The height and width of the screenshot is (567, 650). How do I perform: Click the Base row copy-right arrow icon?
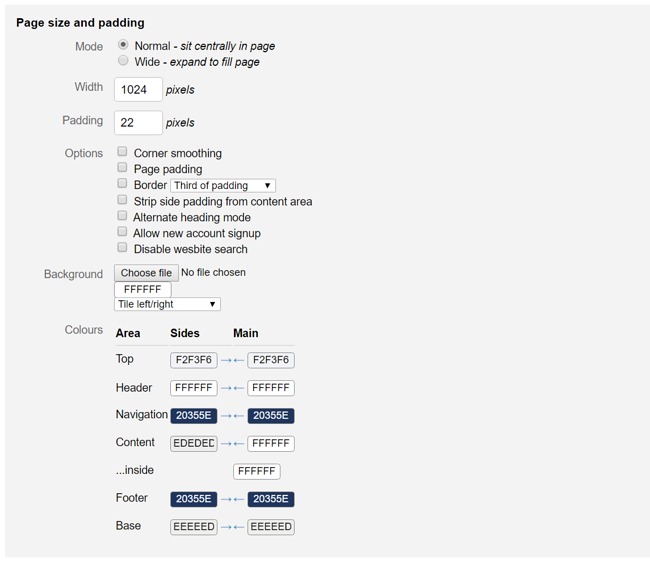click(226, 527)
